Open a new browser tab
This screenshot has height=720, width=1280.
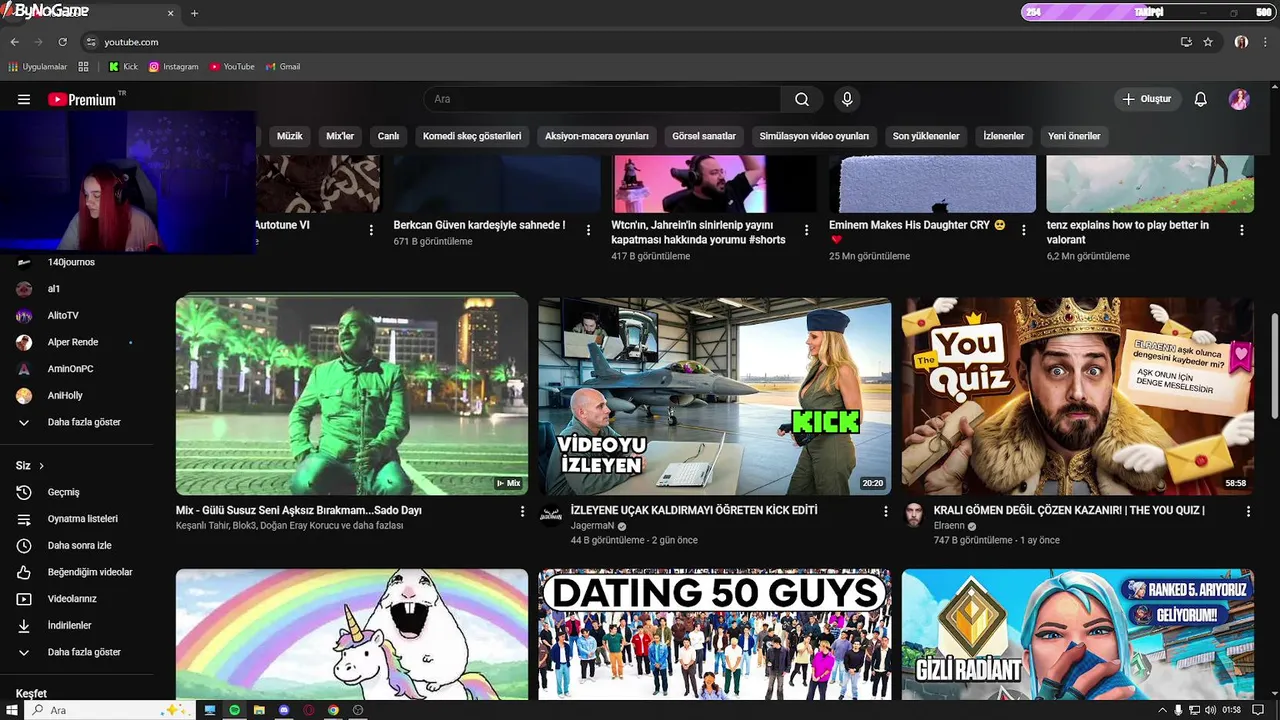click(x=194, y=13)
